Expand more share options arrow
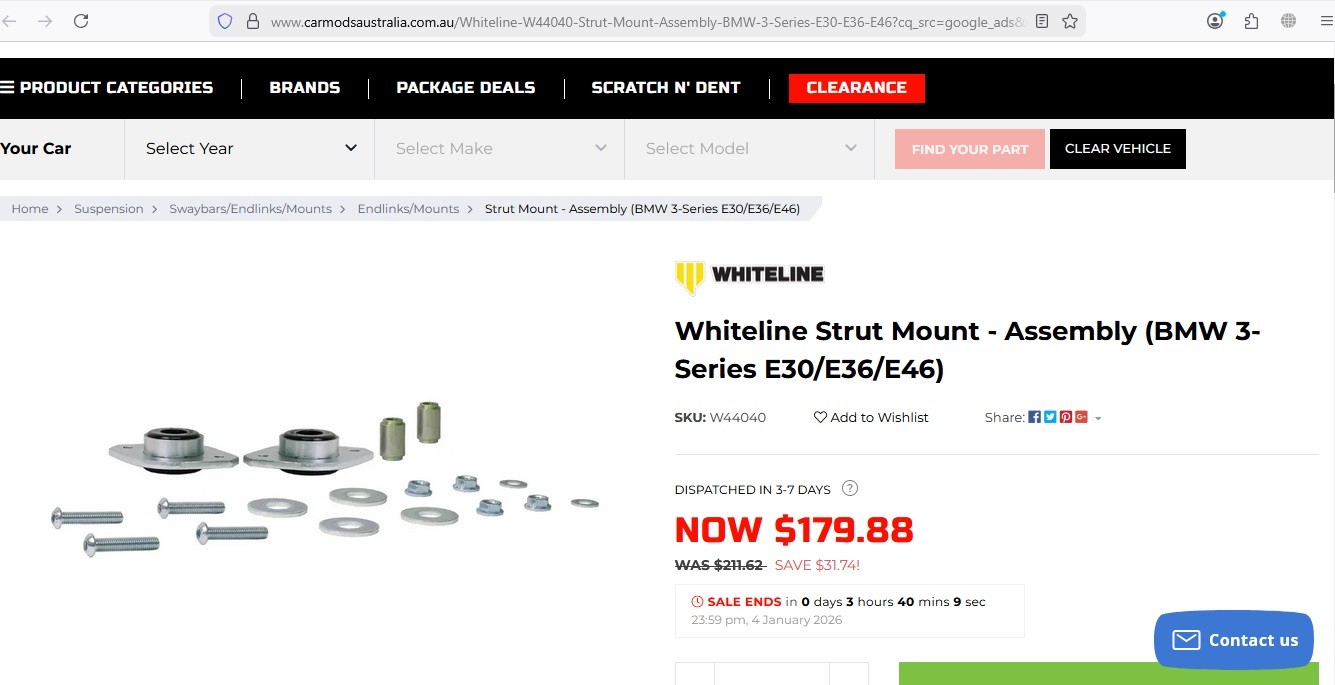Image resolution: width=1335 pixels, height=685 pixels. click(1098, 418)
